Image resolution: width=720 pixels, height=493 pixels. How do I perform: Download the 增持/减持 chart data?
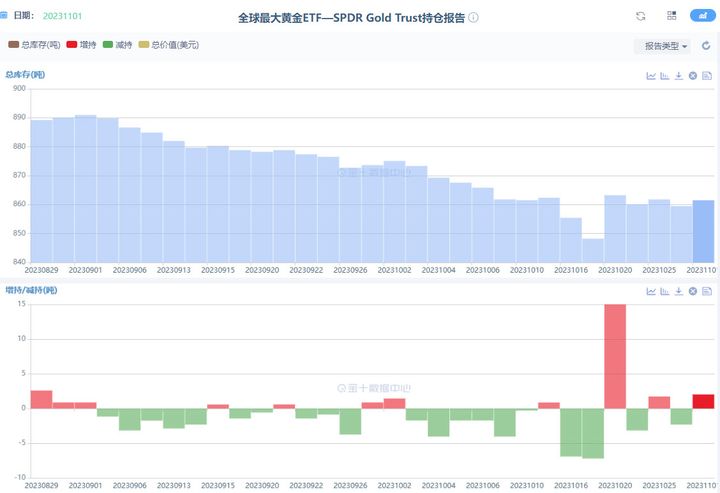[x=679, y=291]
